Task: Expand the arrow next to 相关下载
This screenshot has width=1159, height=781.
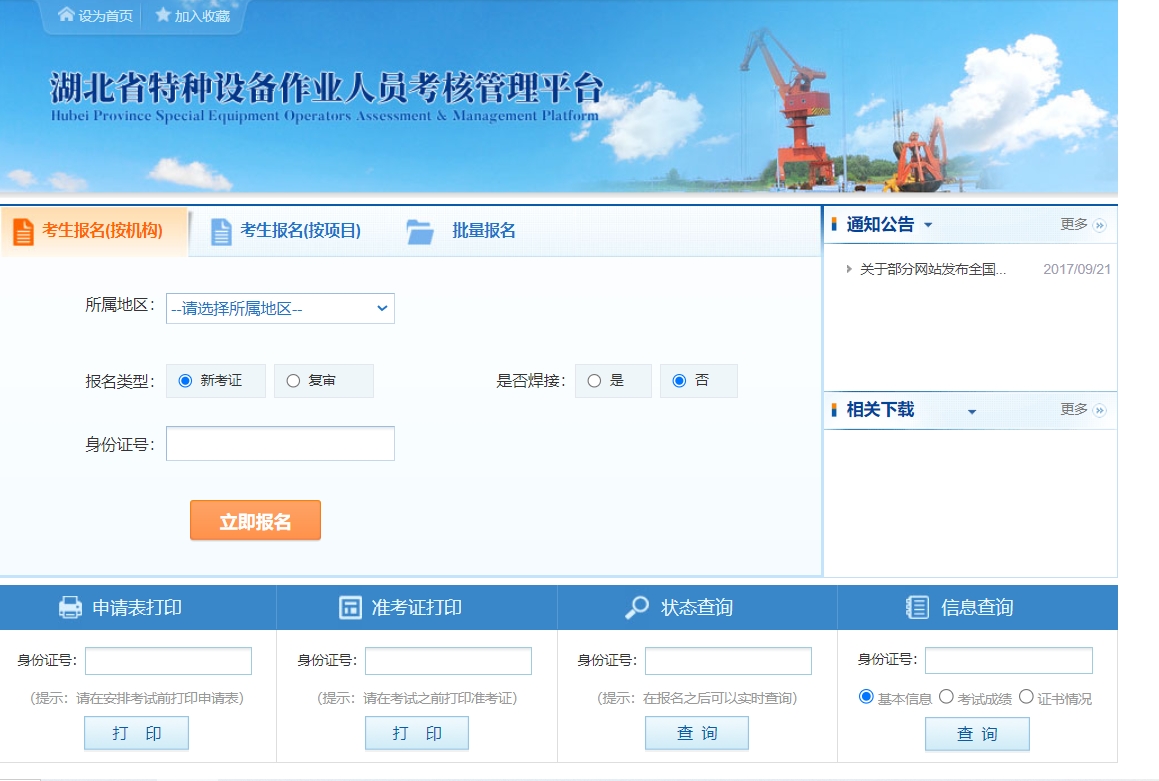Action: pos(972,412)
